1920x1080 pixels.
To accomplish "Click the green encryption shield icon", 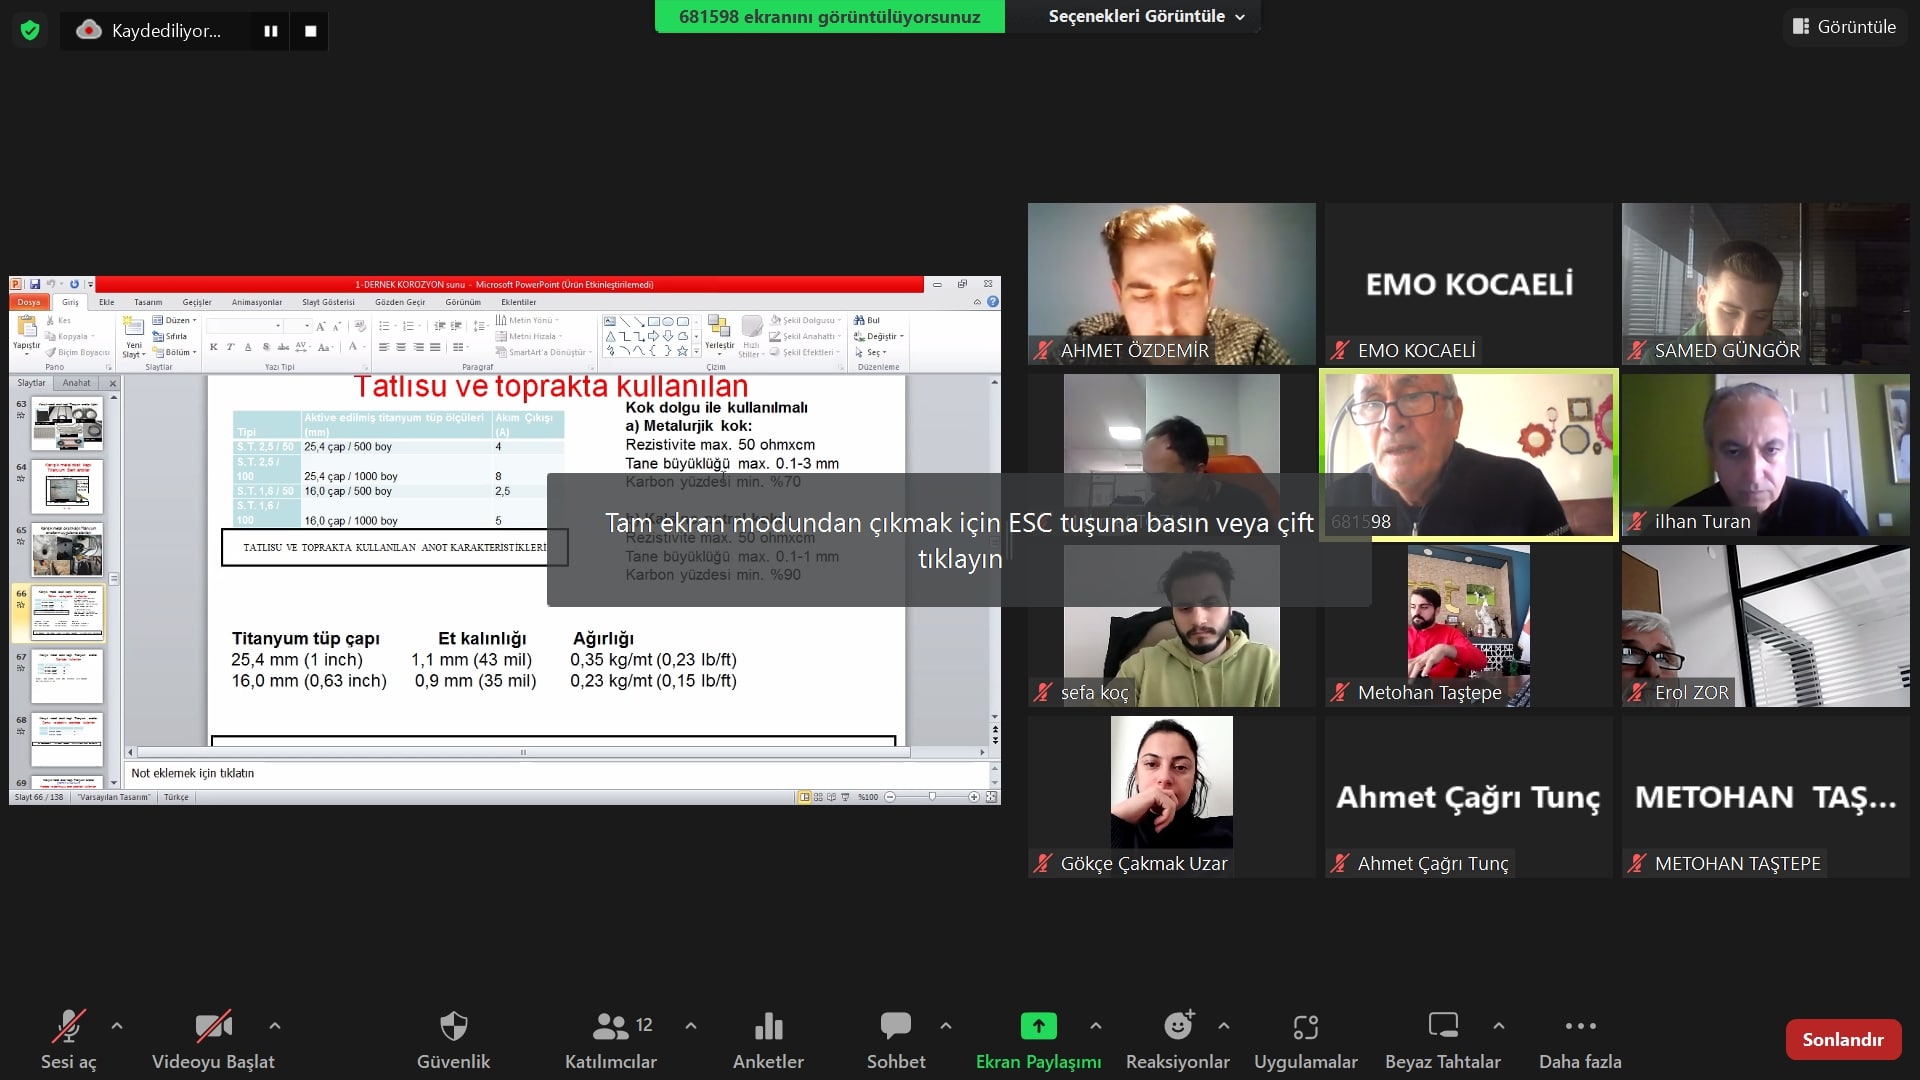I will (x=30, y=31).
